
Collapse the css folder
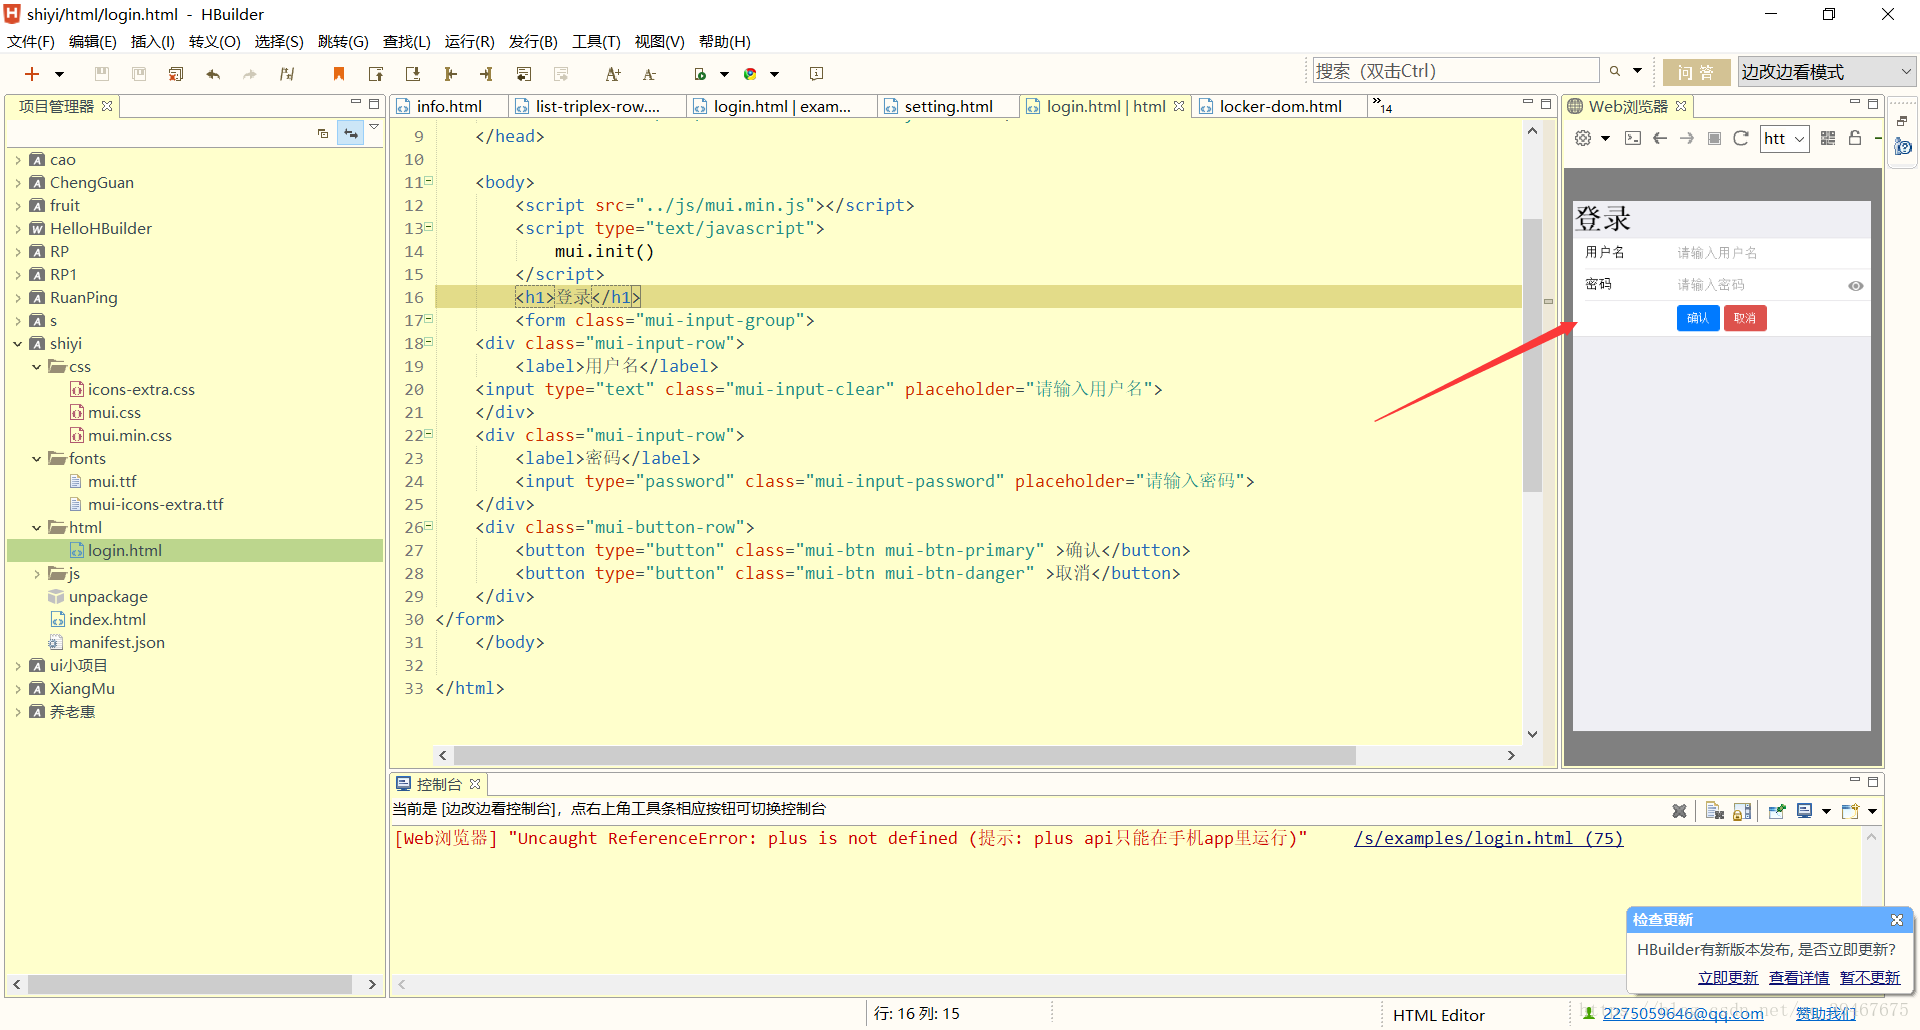pos(37,367)
